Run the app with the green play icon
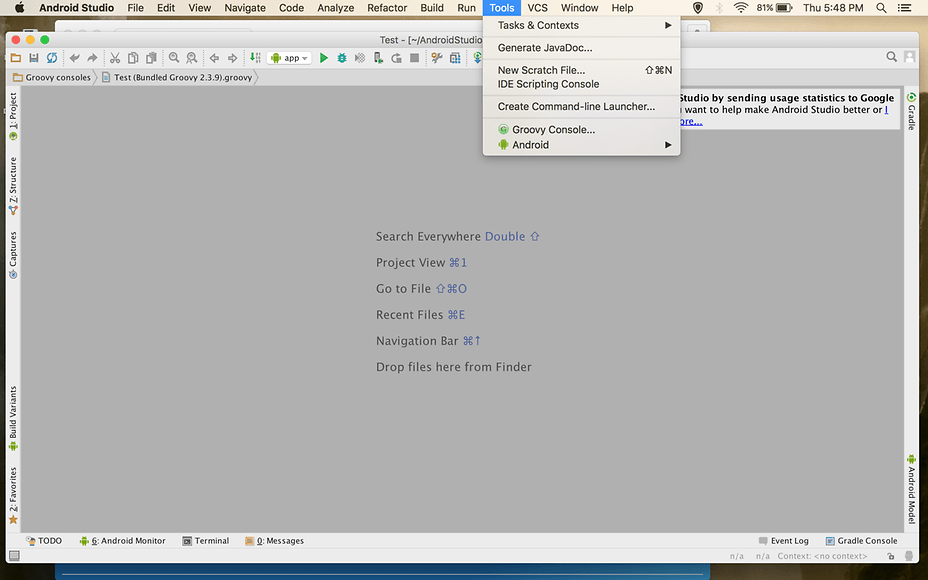928x580 pixels. tap(324, 57)
